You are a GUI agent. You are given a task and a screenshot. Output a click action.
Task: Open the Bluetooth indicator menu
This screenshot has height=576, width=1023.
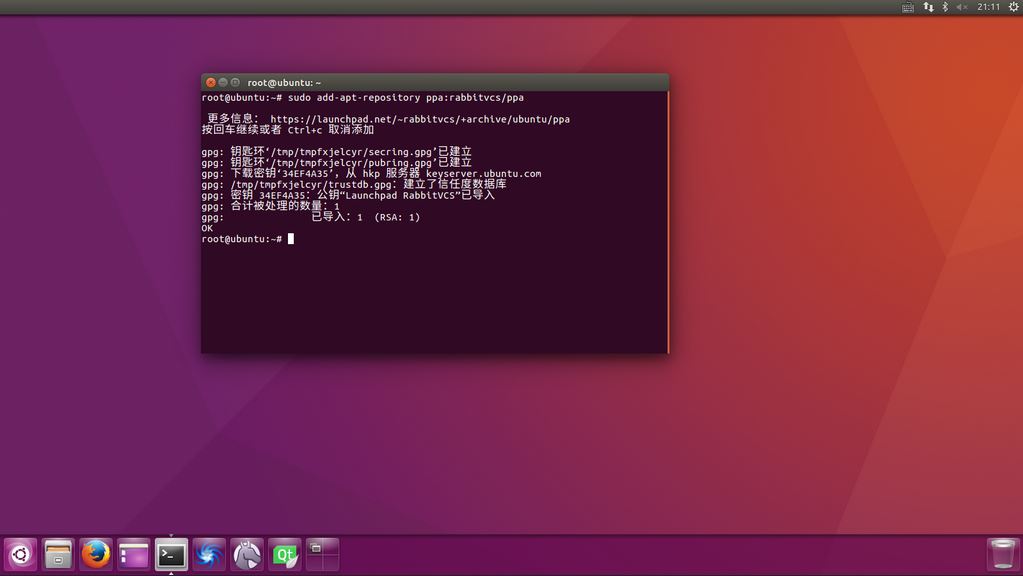point(945,7)
